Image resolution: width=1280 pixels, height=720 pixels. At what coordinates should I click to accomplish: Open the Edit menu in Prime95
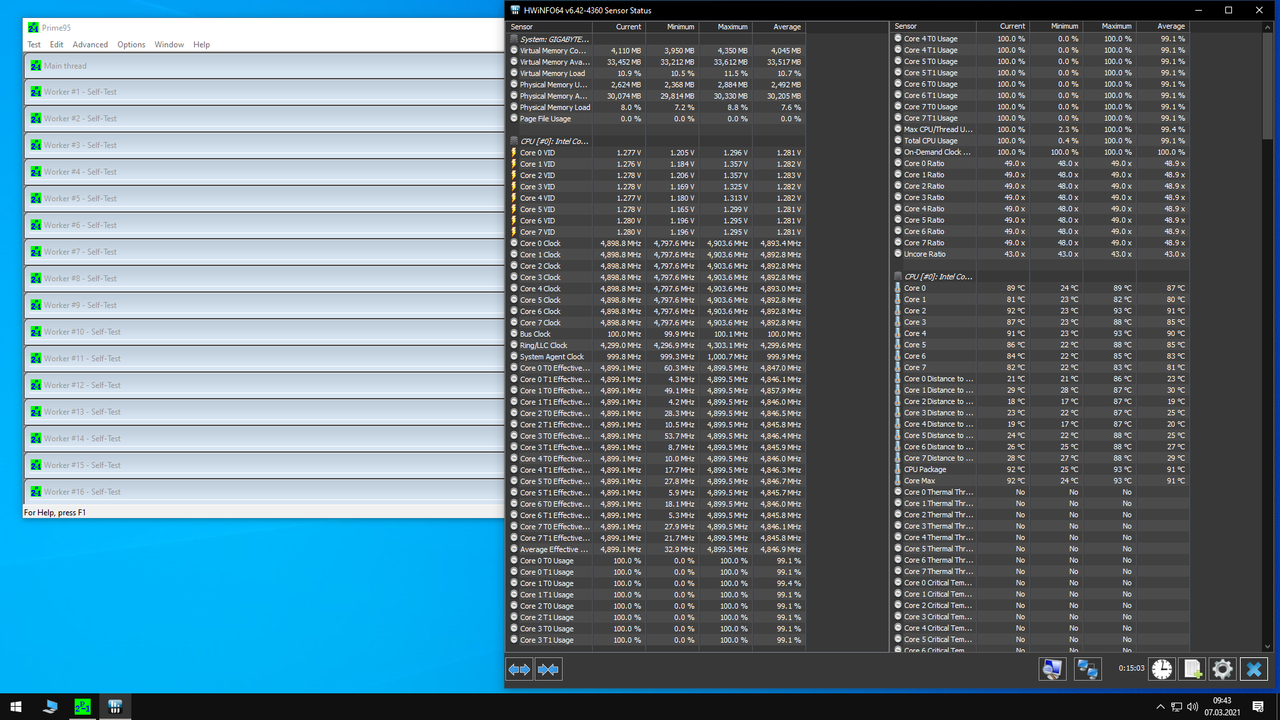tap(57, 45)
